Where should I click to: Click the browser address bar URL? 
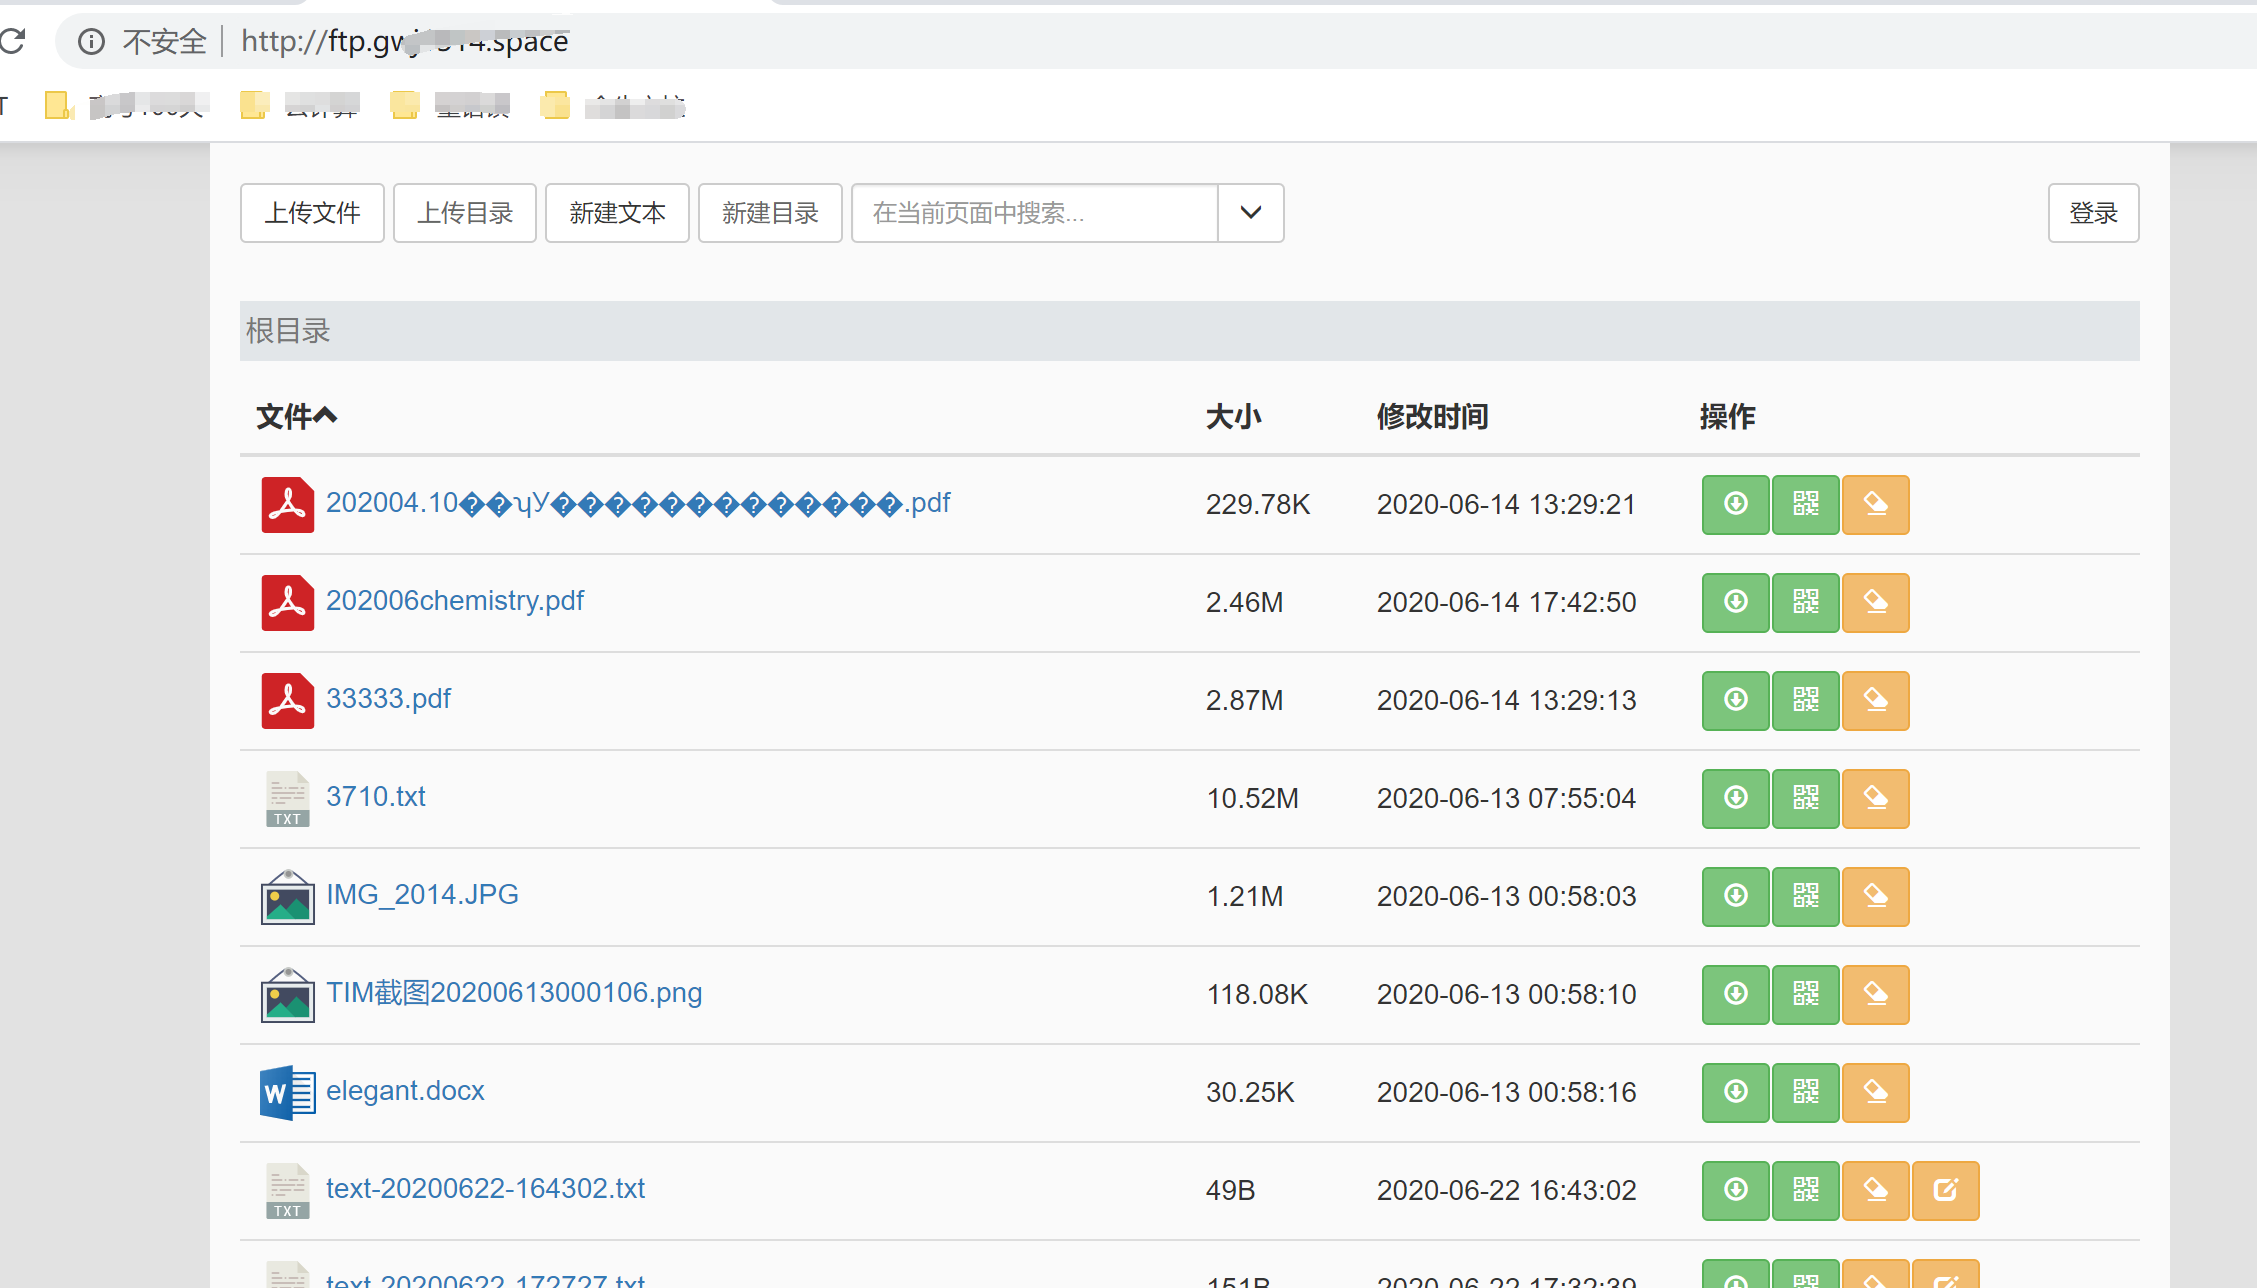[x=405, y=41]
